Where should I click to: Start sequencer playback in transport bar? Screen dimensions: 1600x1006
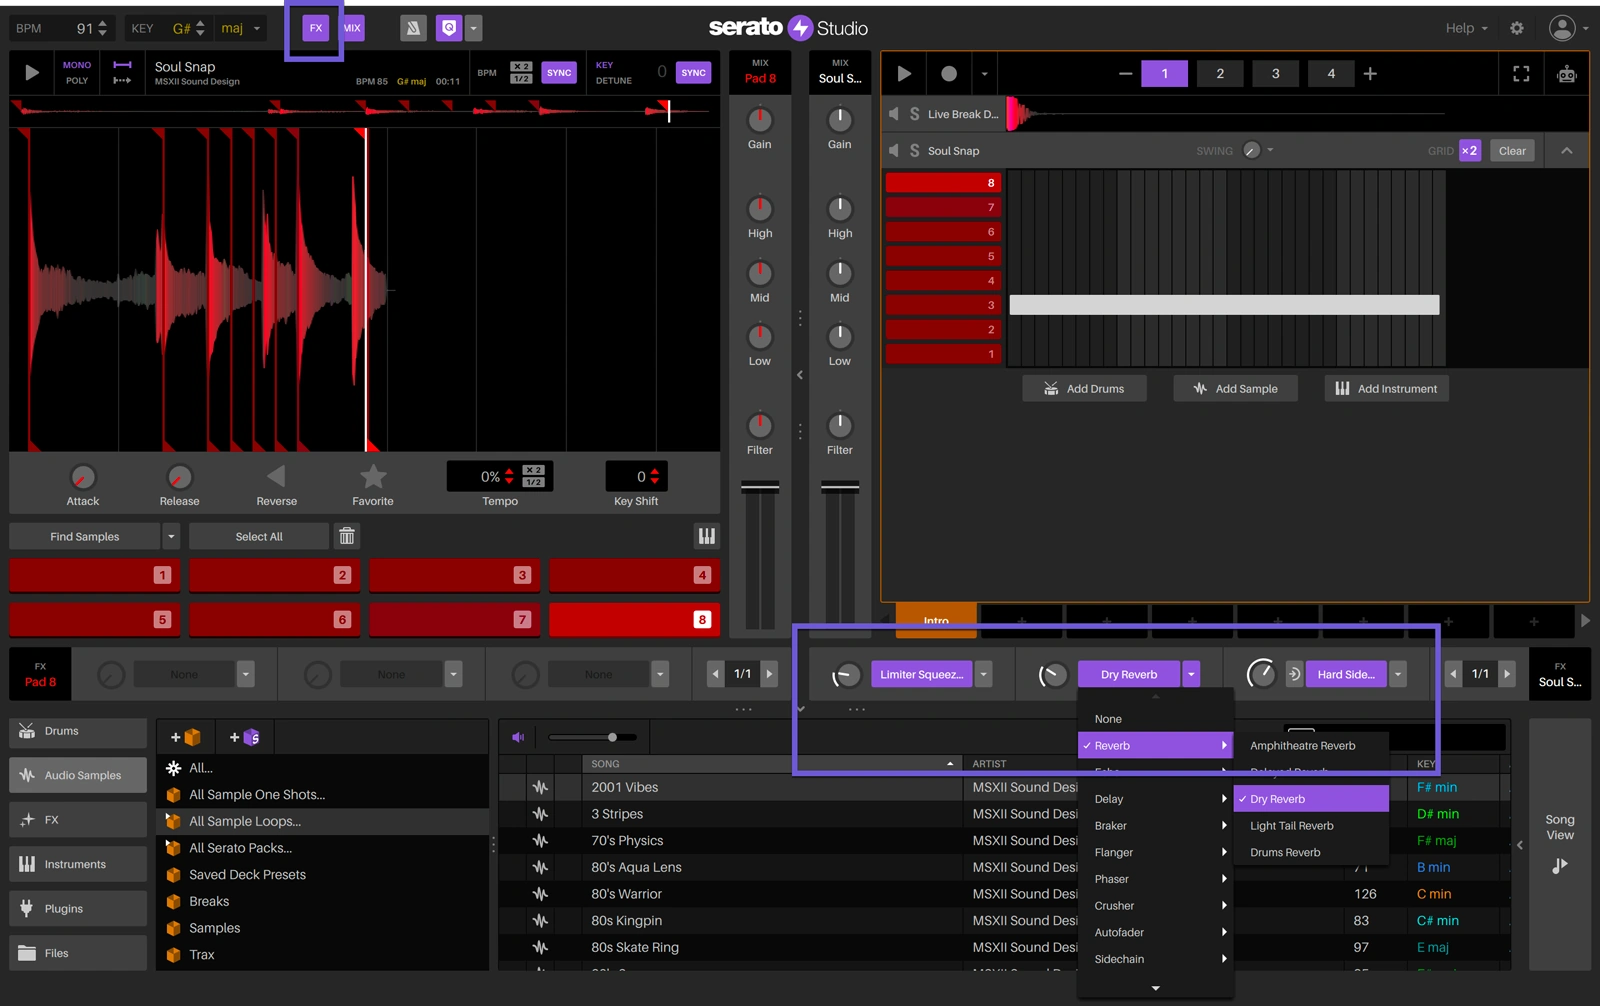(904, 73)
